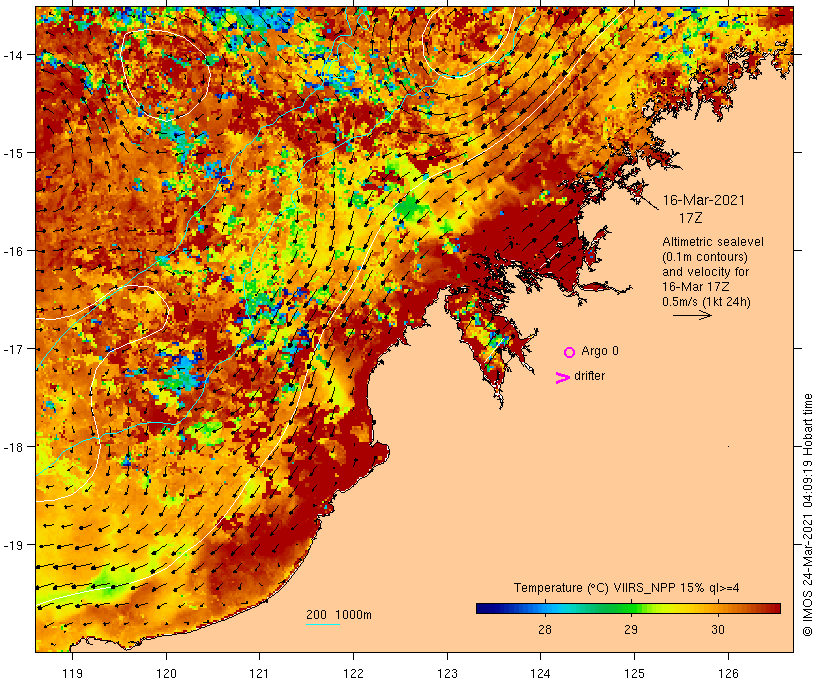Click the longitude label 120
The image size is (820, 680).
tap(166, 673)
